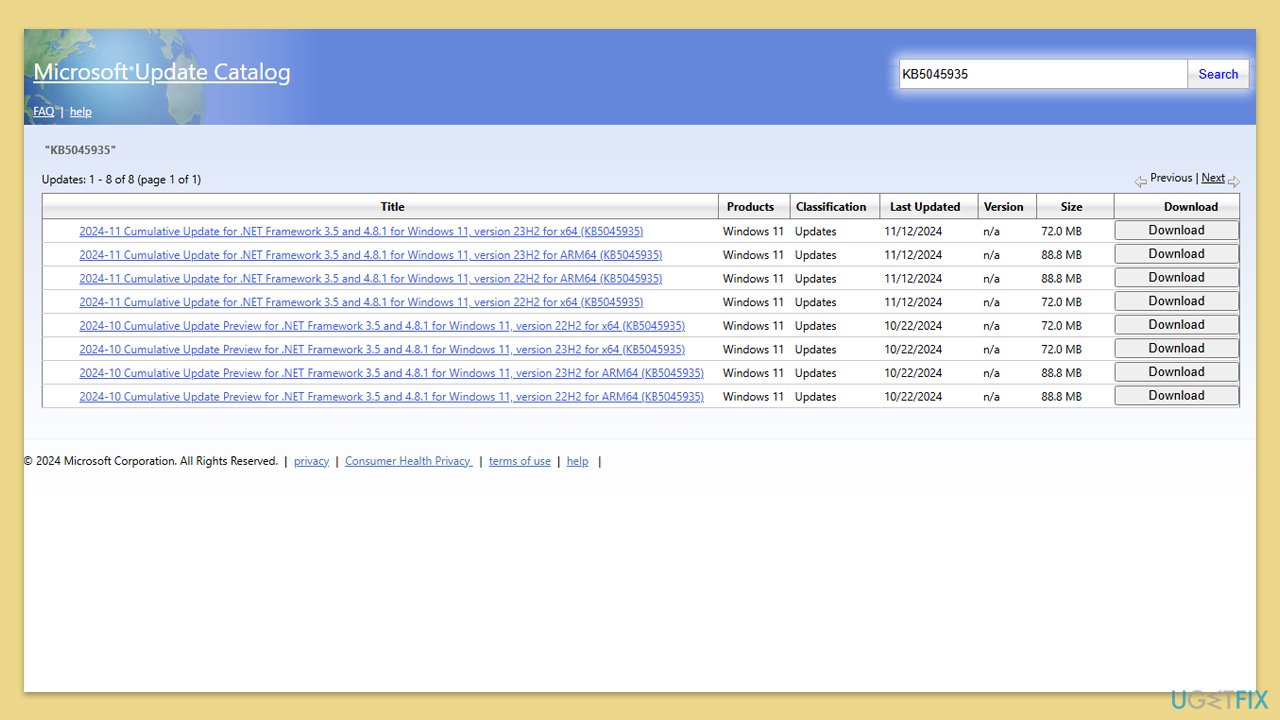Download the 2024-11 23H2 x64 update
The image size is (1280, 720).
click(x=1176, y=230)
